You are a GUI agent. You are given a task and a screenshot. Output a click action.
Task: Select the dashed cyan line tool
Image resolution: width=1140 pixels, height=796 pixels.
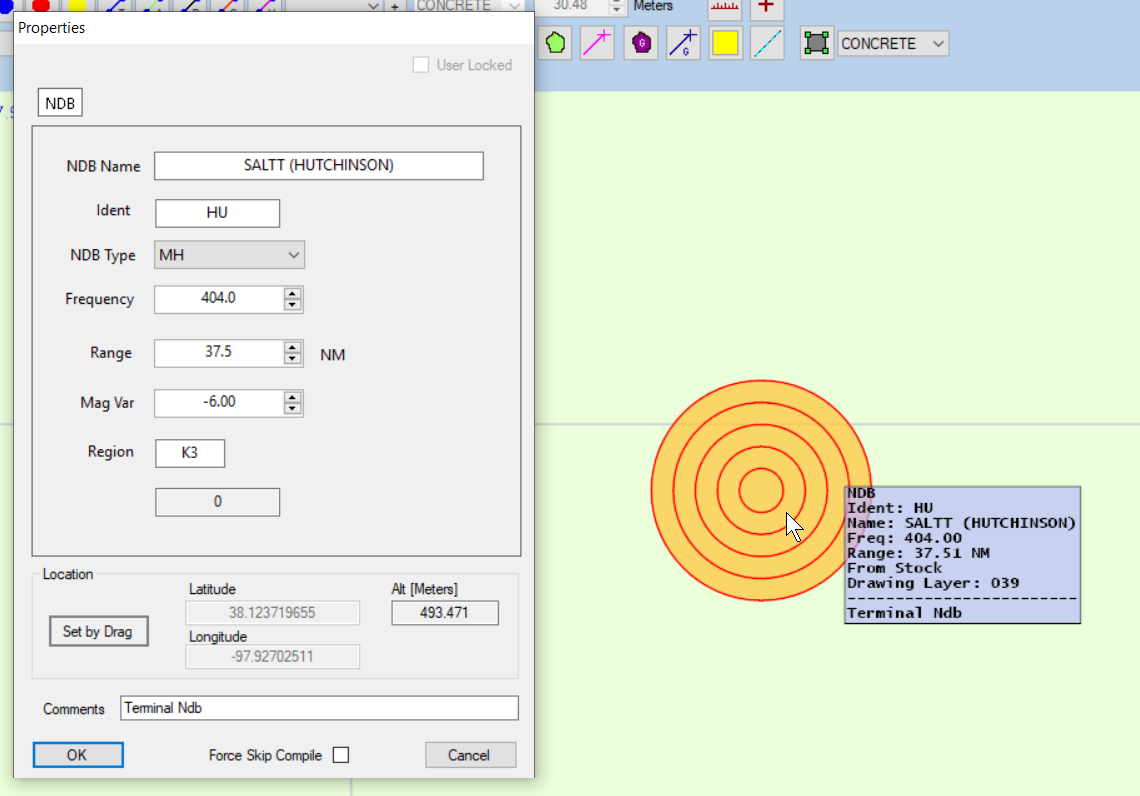767,43
